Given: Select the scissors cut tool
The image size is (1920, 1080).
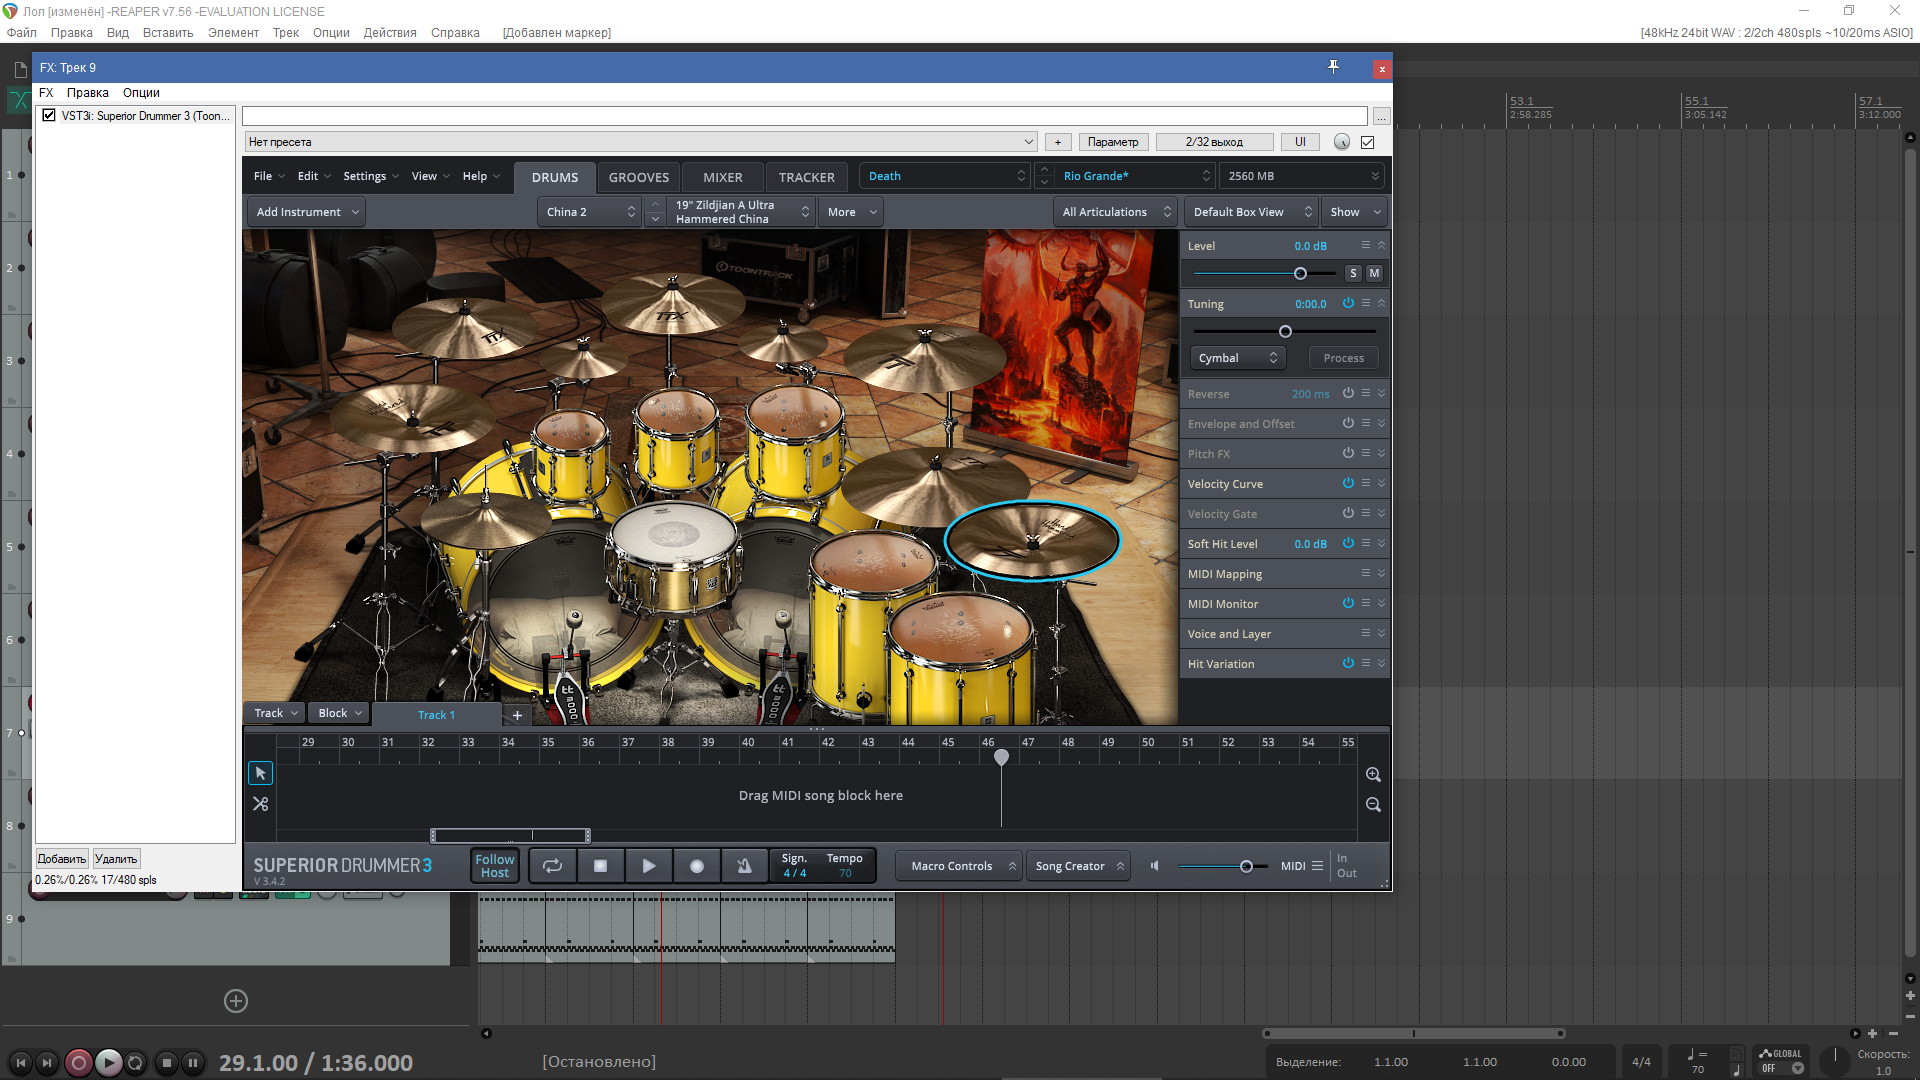Looking at the screenshot, I should (x=260, y=803).
